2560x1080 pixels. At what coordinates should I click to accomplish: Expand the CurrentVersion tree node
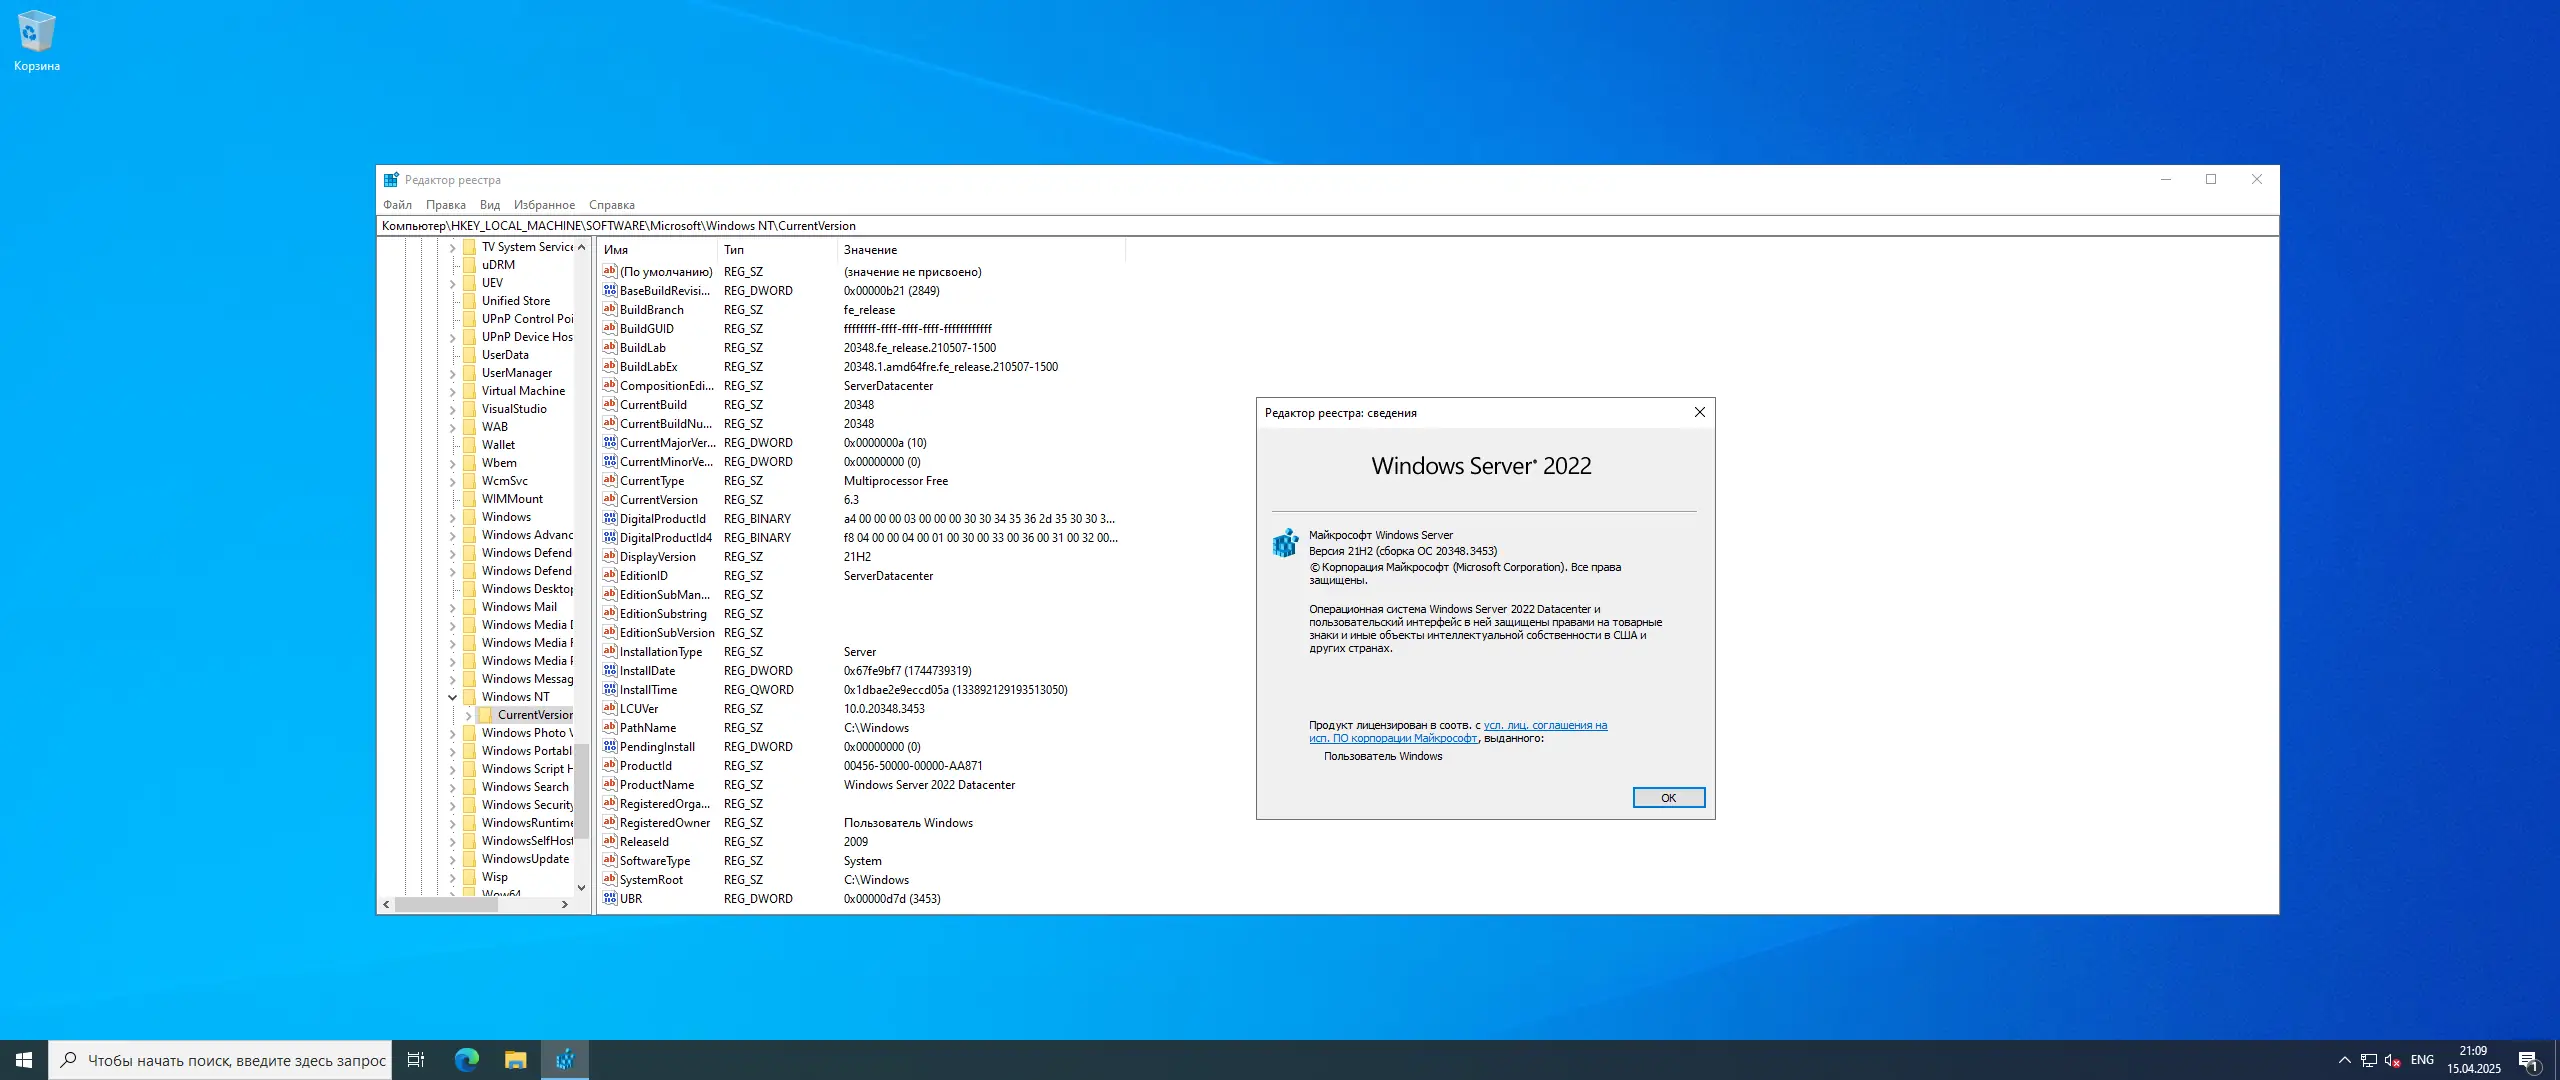pyautogui.click(x=468, y=715)
